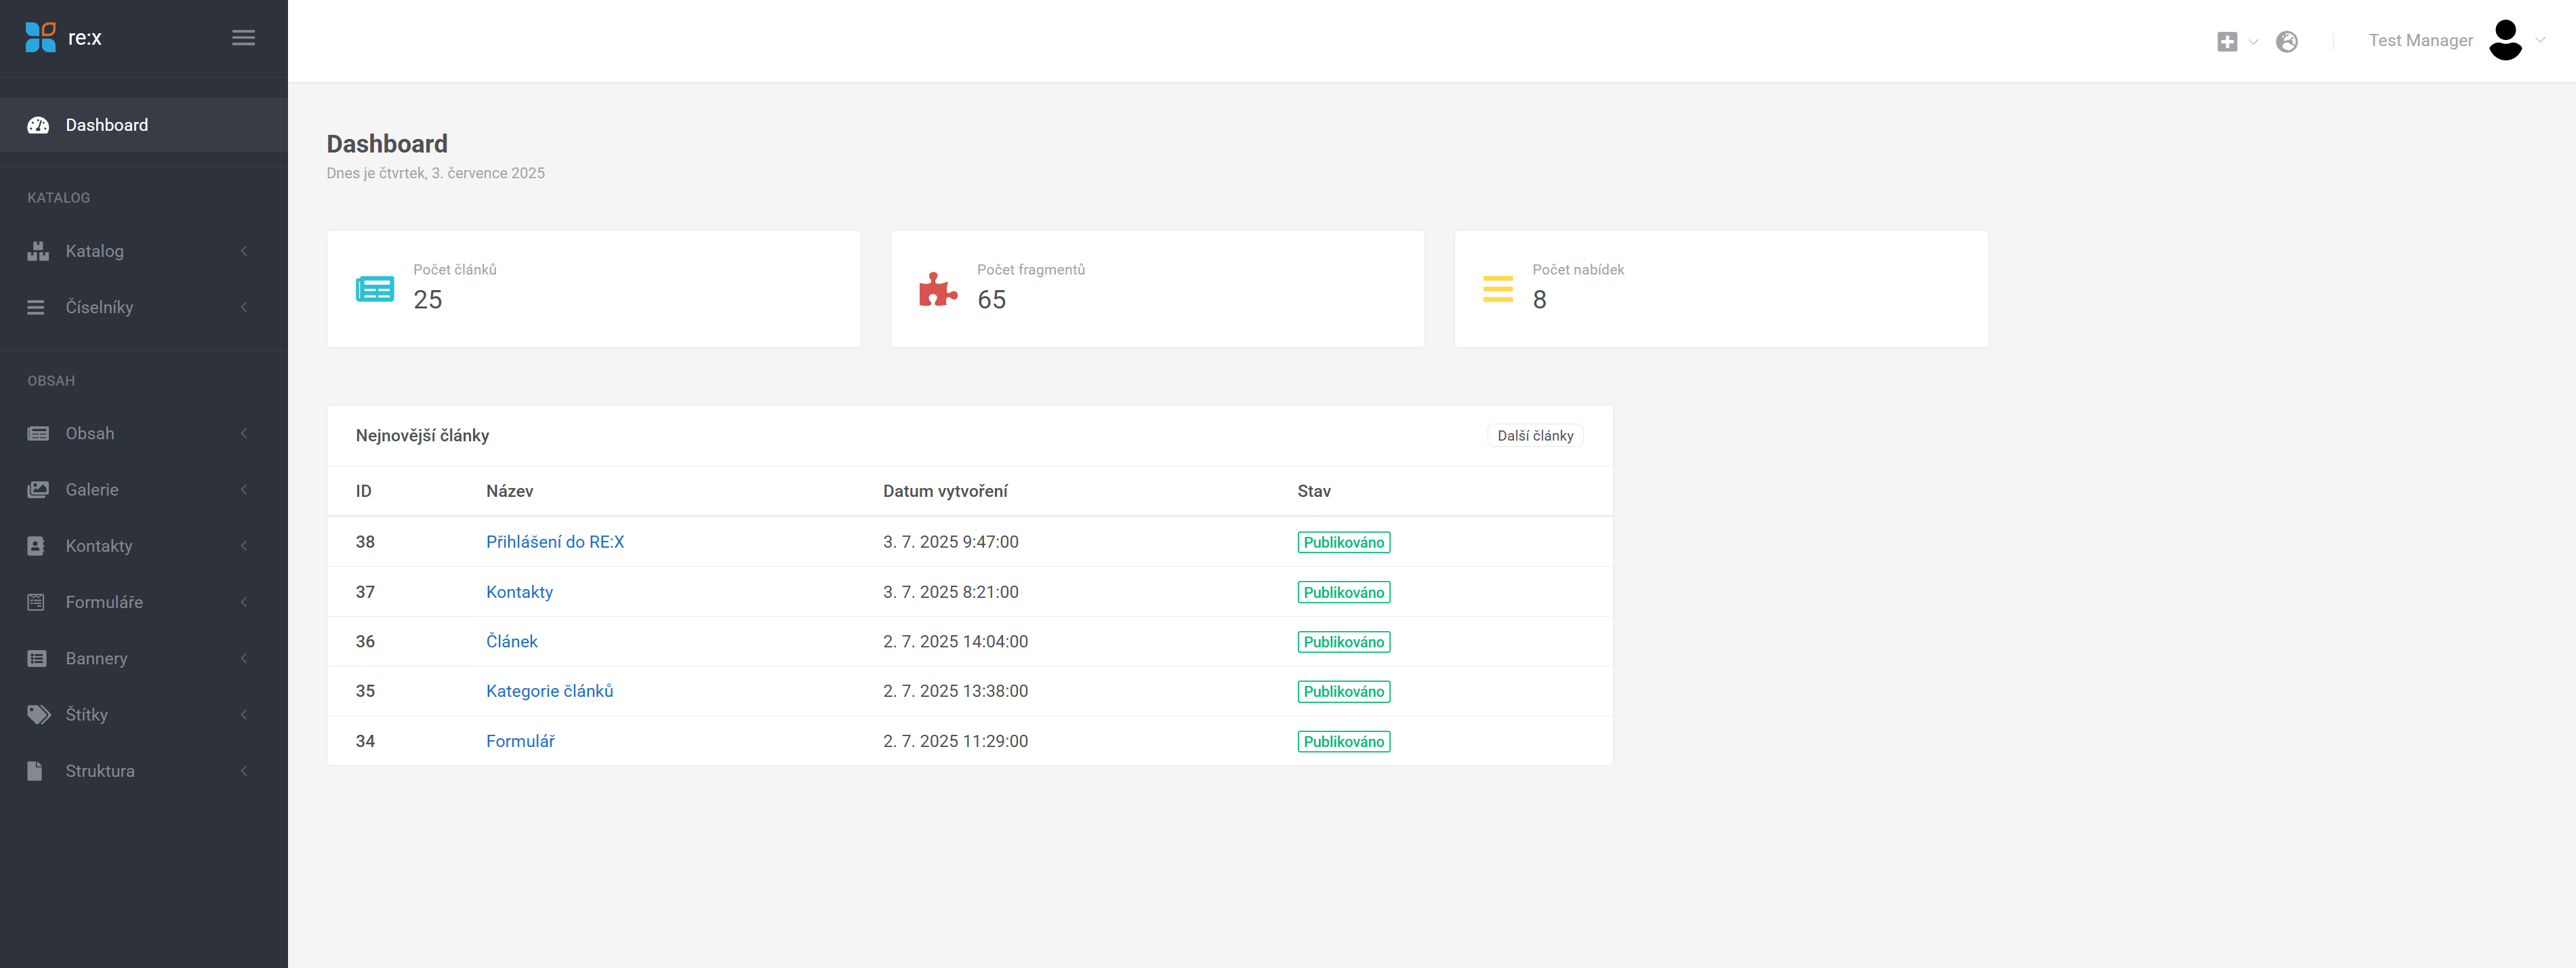Expand the Katalog sidebar chevron
Viewport: 2576px width, 968px height.
point(244,251)
